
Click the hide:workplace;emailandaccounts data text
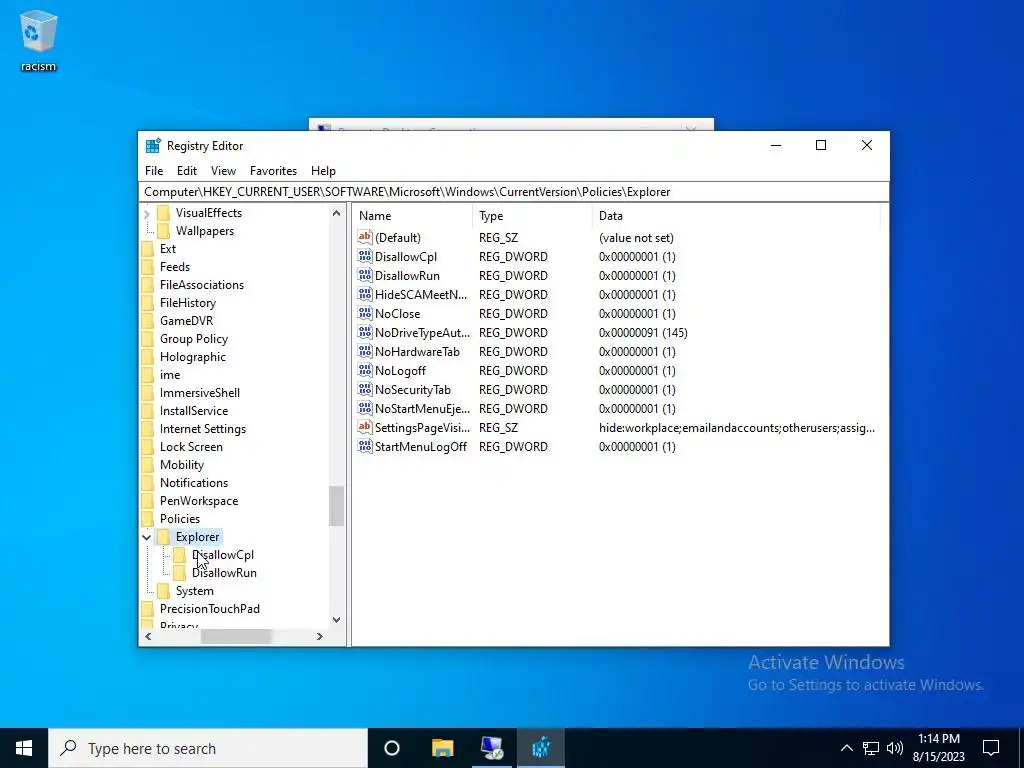coord(737,428)
